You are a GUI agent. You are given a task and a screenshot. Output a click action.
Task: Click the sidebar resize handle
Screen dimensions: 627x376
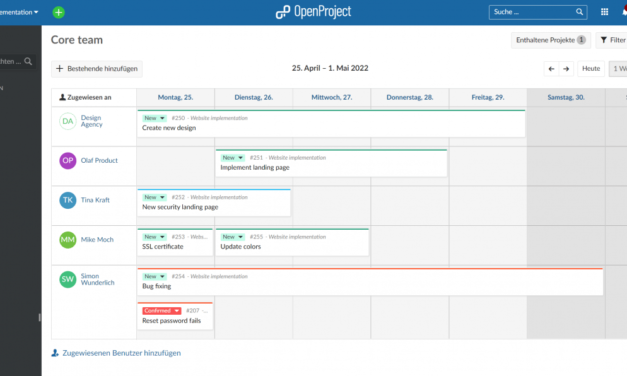coord(40,318)
